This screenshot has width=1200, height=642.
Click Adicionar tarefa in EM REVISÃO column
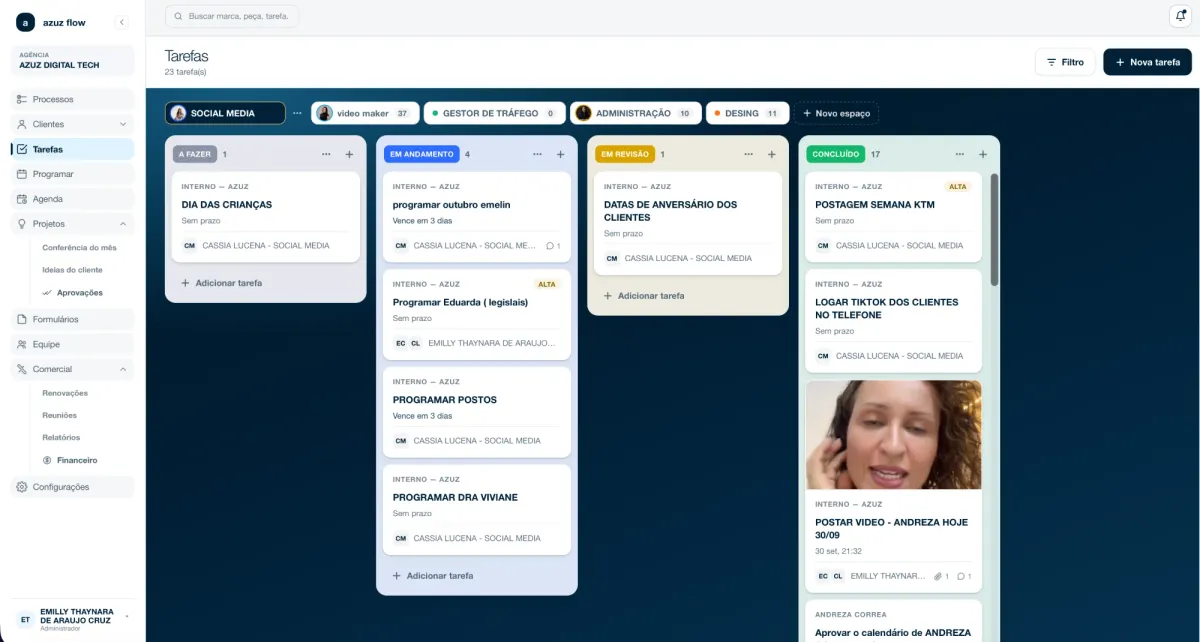[644, 296]
